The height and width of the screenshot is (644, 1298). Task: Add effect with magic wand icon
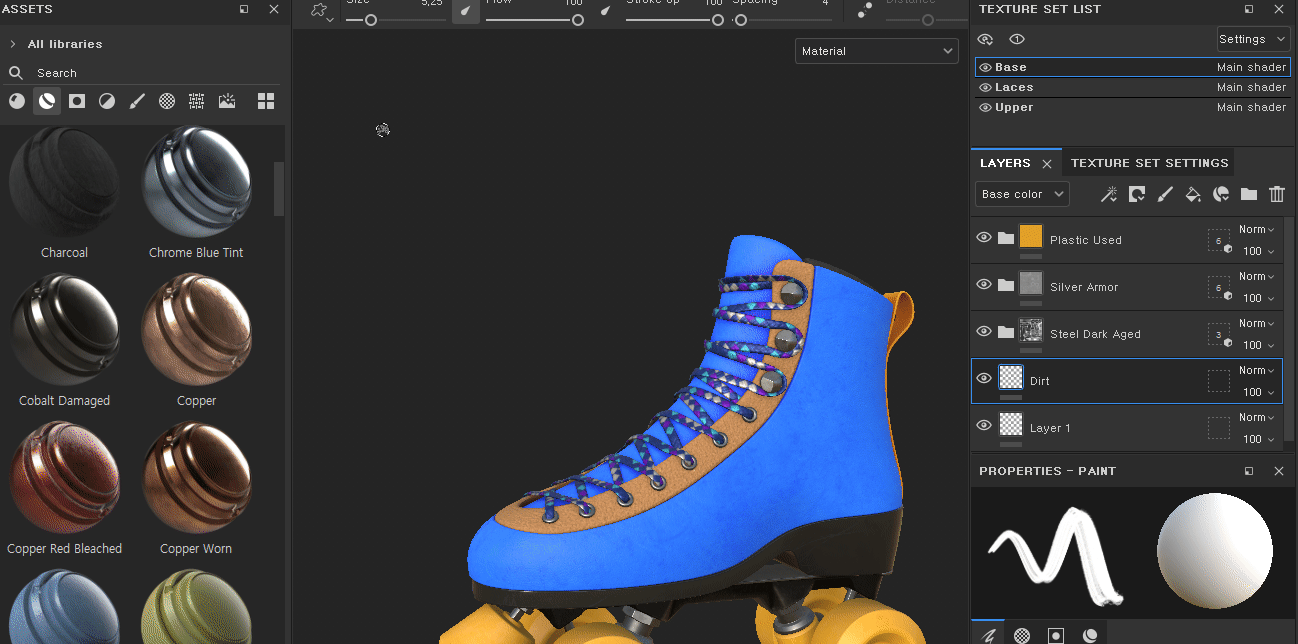(1109, 194)
